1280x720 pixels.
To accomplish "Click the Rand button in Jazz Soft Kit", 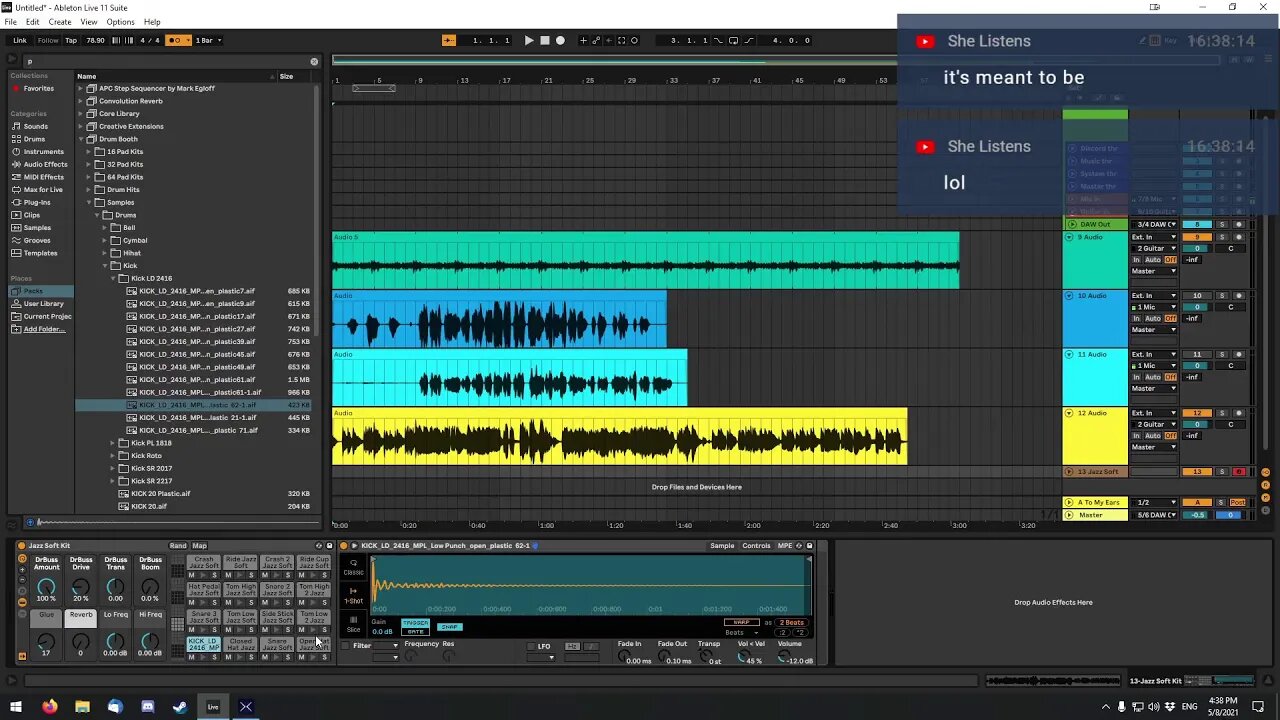I will [x=178, y=546].
